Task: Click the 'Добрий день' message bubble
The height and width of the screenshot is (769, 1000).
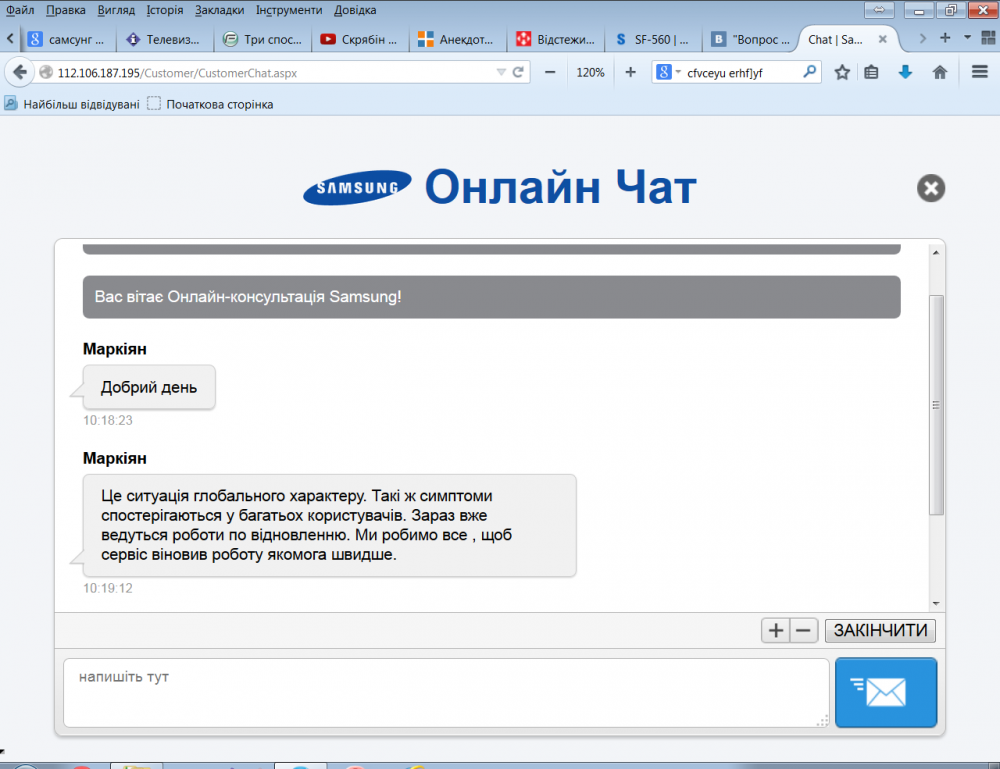Action: tap(149, 387)
